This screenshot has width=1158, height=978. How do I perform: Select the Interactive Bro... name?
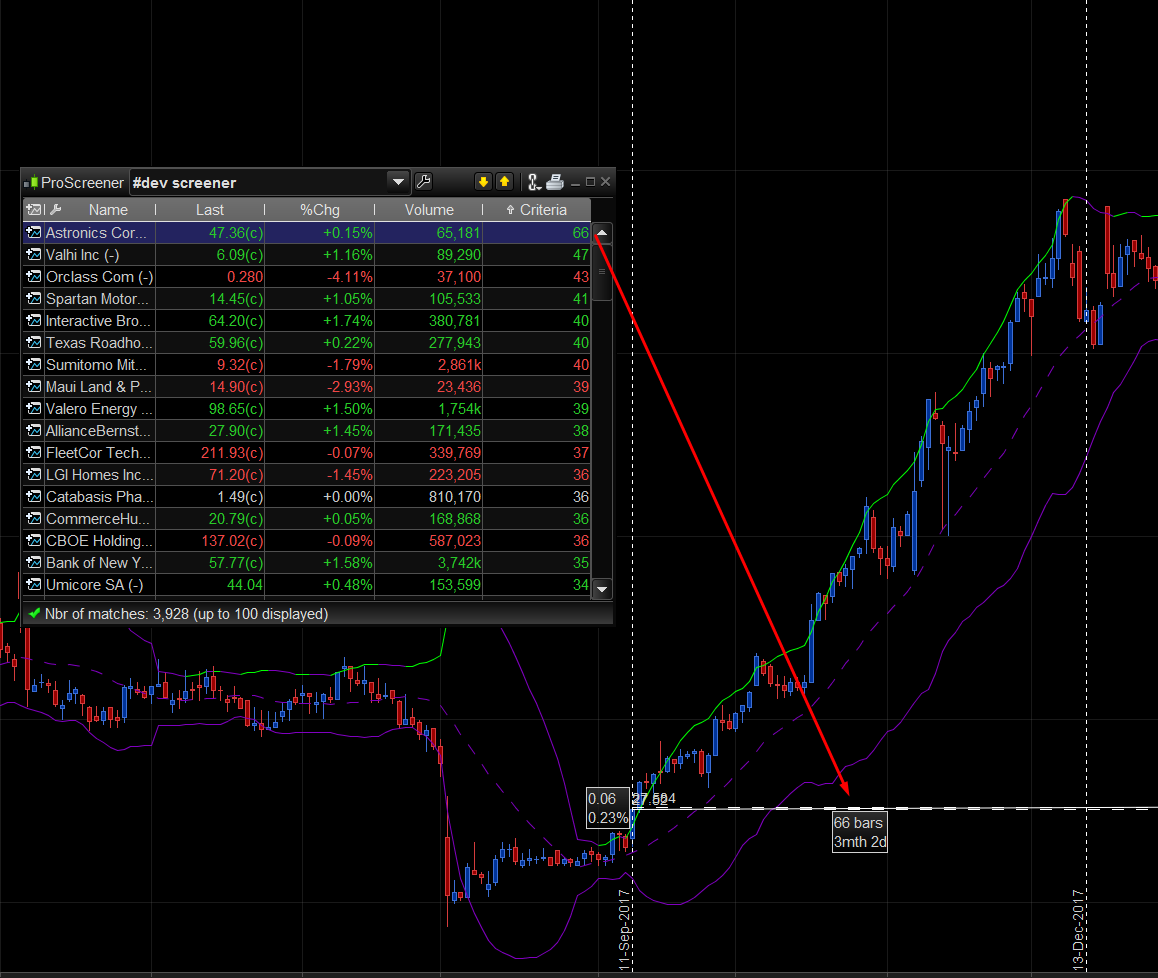(x=98, y=321)
